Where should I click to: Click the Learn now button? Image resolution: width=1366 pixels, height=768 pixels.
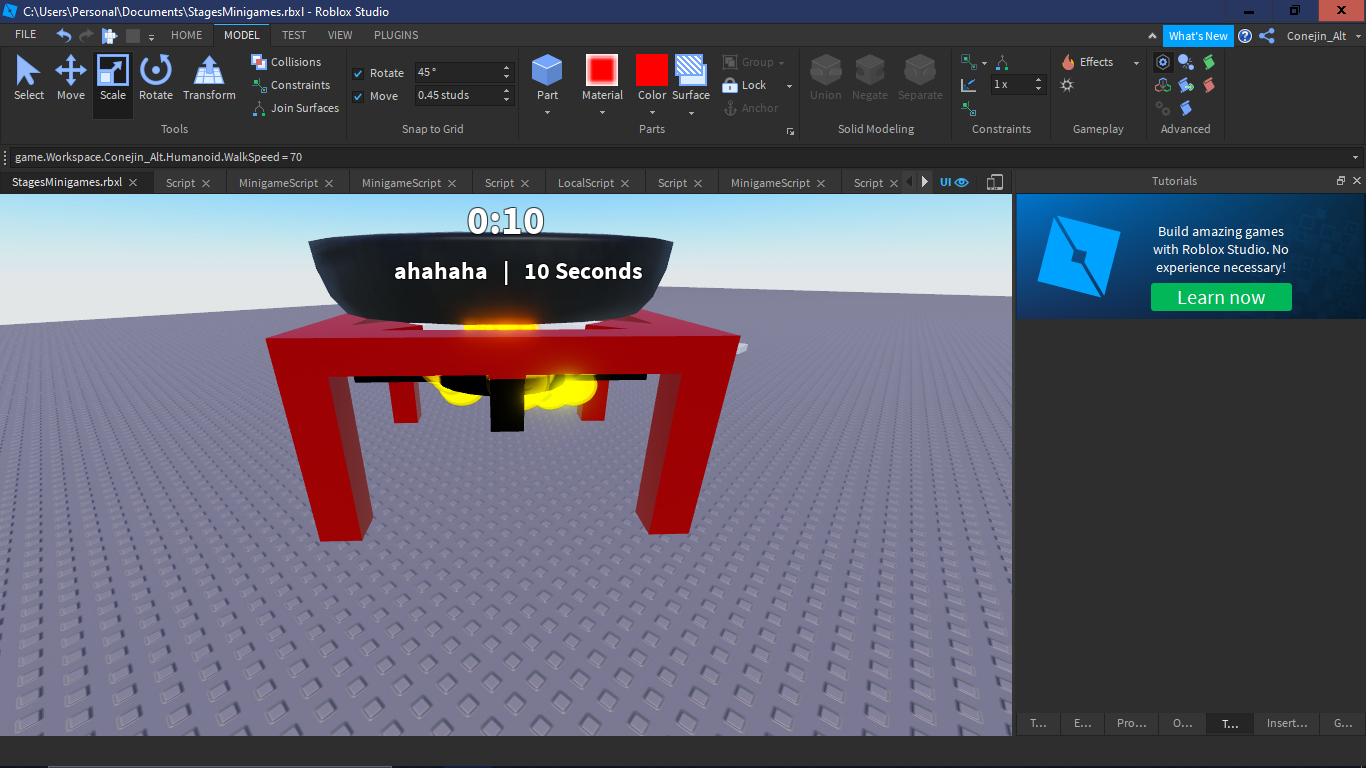[x=1221, y=297]
